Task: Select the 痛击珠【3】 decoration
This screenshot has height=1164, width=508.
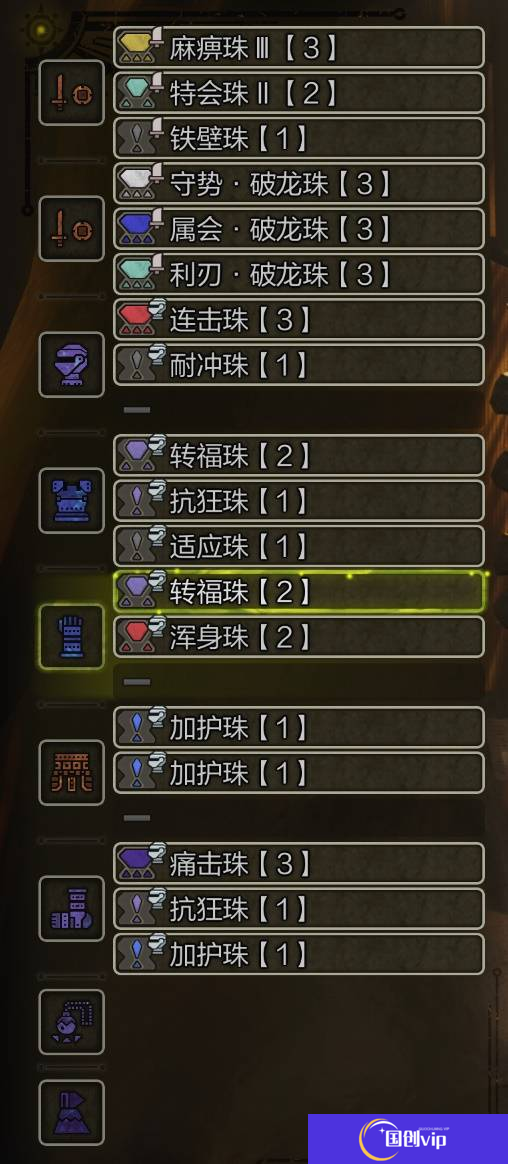Action: 299,863
